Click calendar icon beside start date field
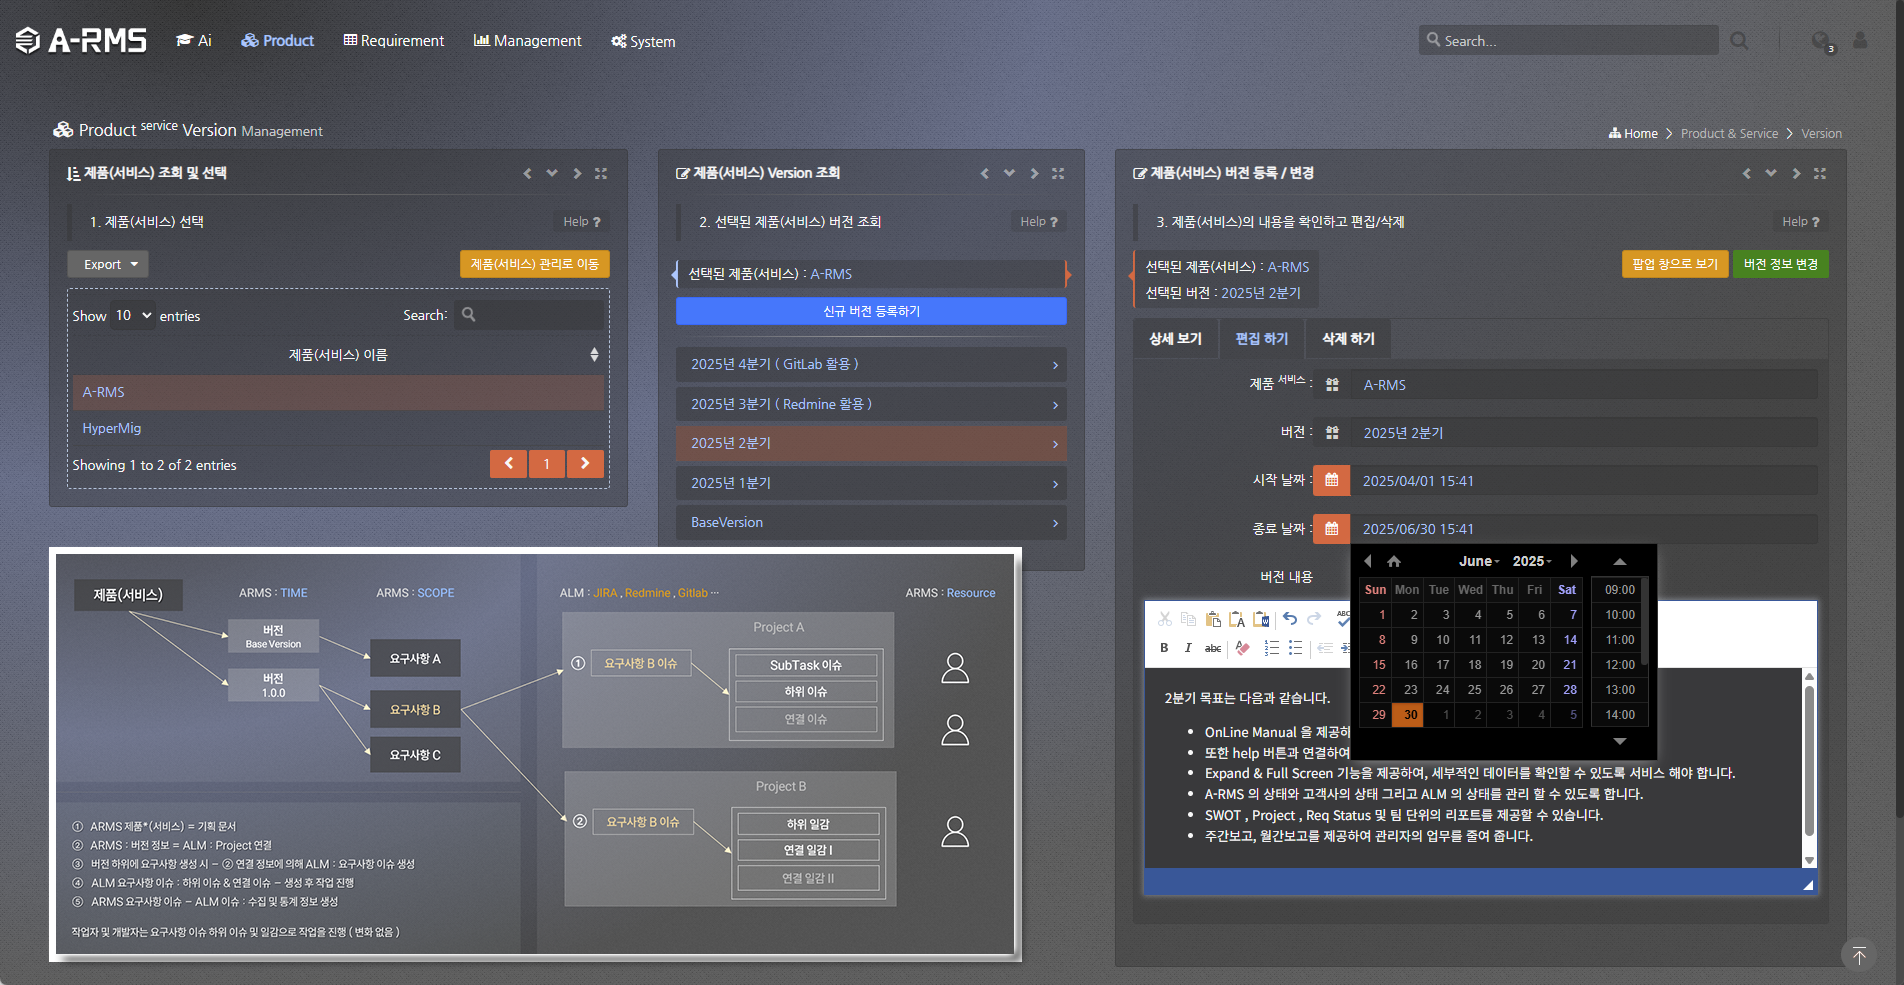Image resolution: width=1904 pixels, height=985 pixels. coord(1331,481)
